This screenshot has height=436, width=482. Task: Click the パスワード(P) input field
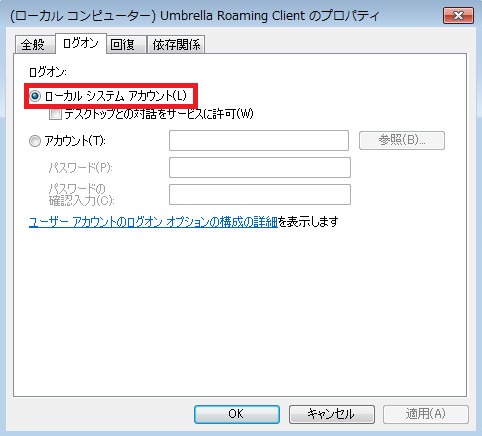click(260, 167)
